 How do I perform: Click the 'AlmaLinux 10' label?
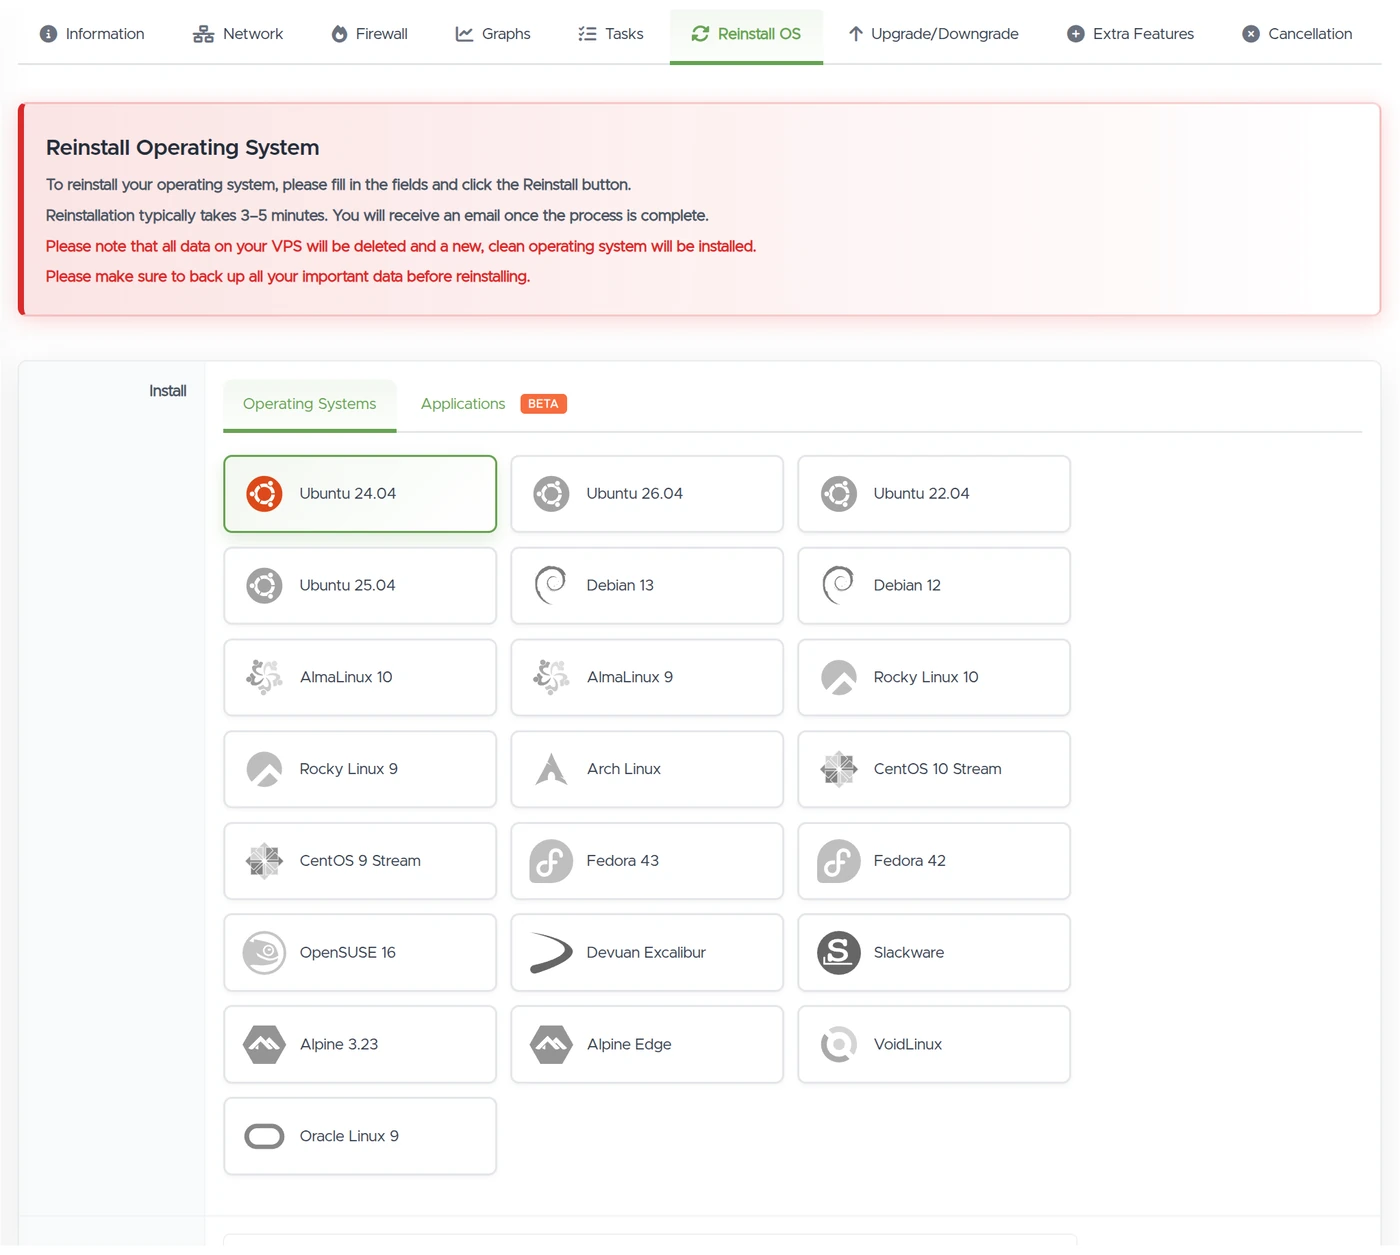click(346, 678)
